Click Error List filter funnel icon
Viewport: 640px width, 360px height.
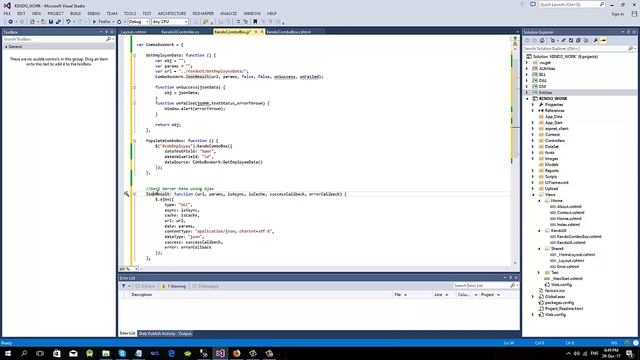[x=124, y=286]
